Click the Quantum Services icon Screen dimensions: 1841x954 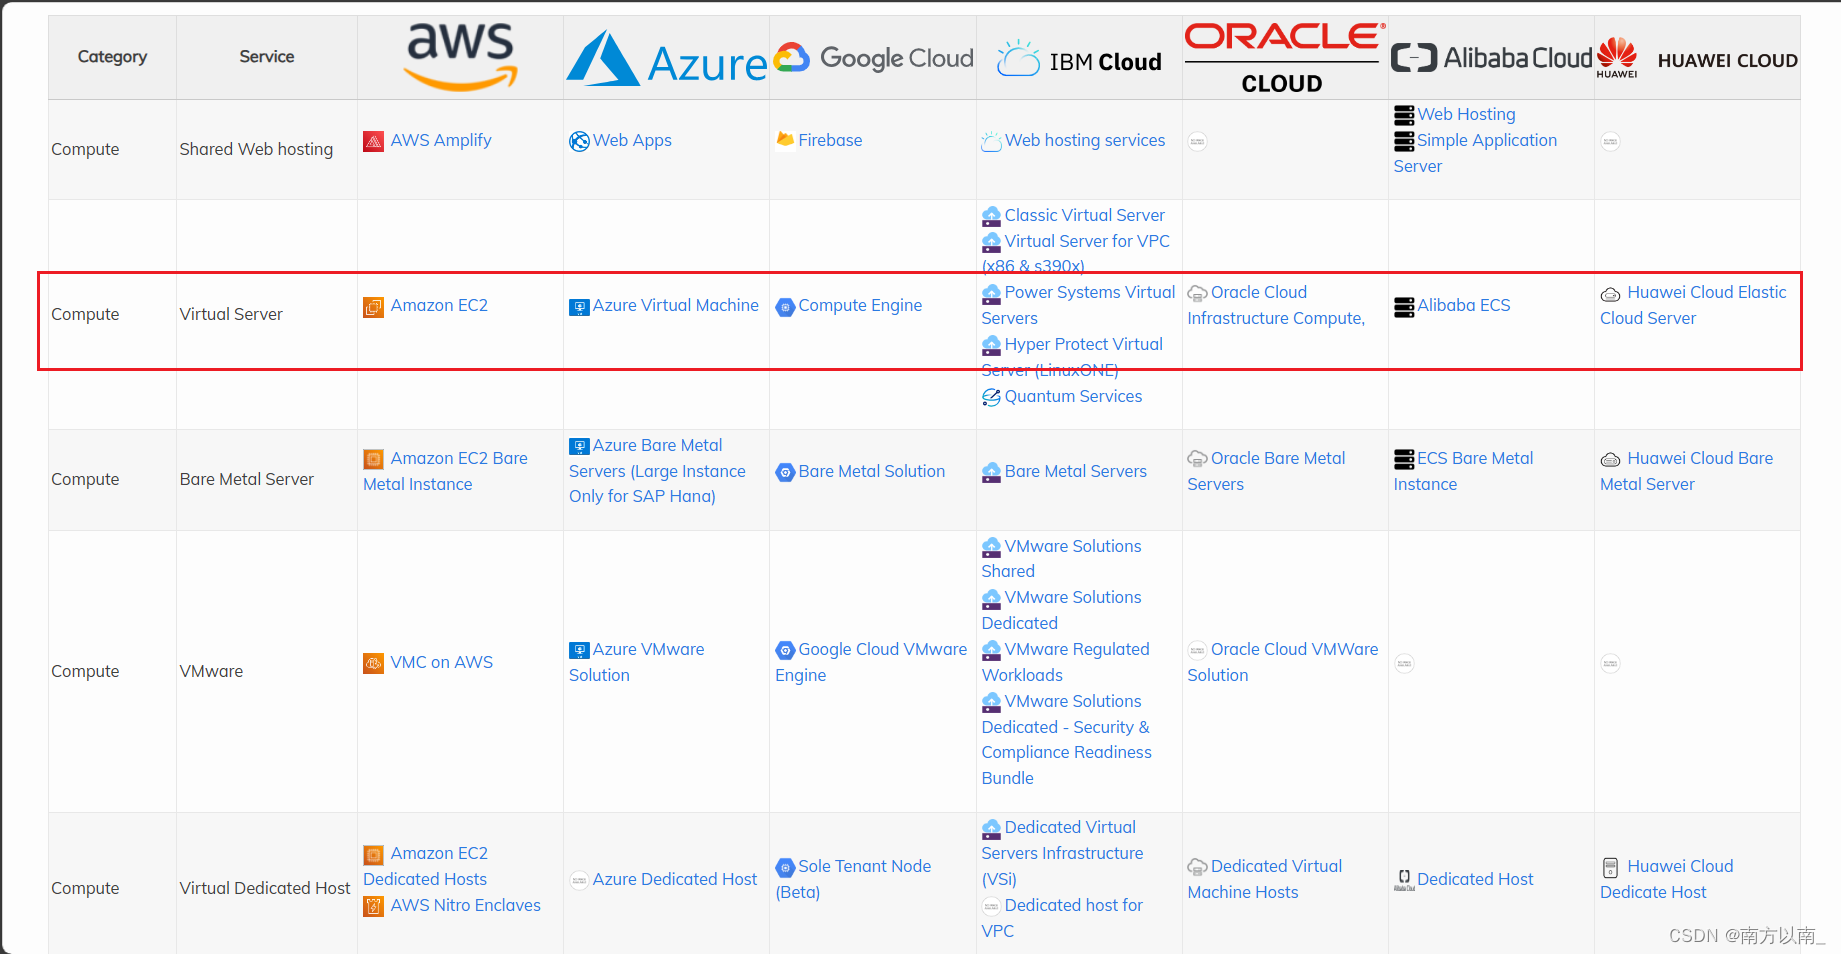coord(991,397)
